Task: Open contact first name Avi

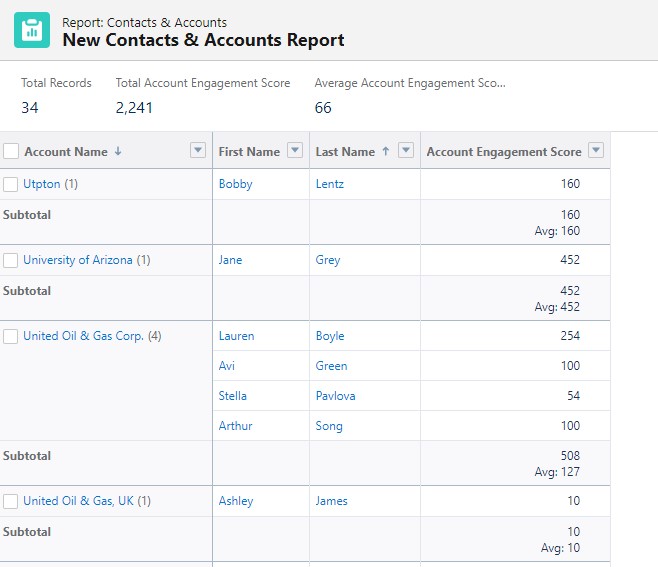Action: click(227, 366)
